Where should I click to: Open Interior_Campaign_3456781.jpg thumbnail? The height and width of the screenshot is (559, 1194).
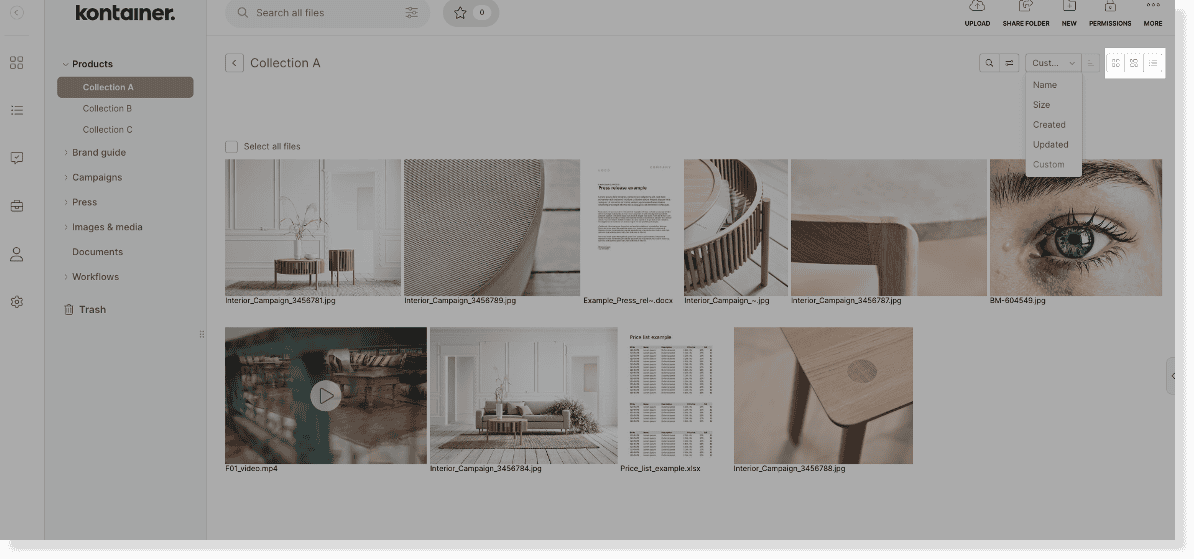[313, 227]
